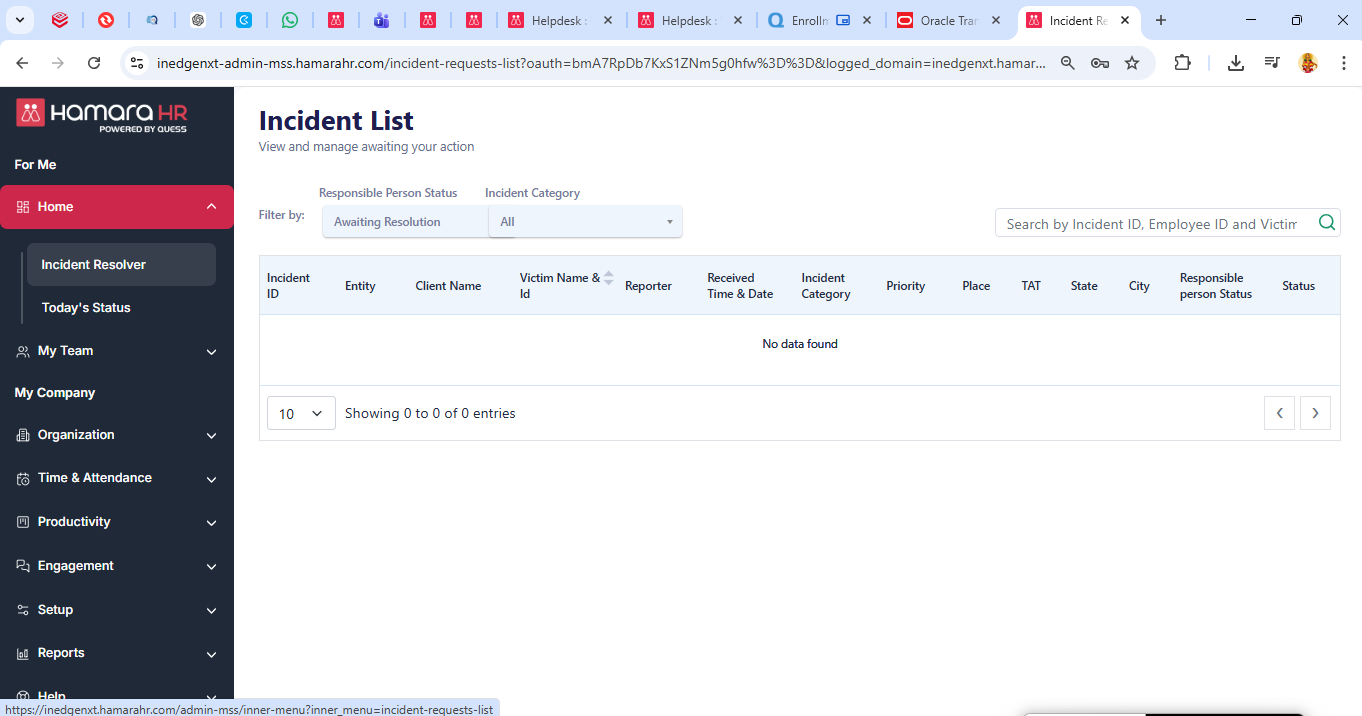Viewport: 1362px width, 716px height.
Task: Click the Received Time & Date header
Action: click(x=740, y=286)
